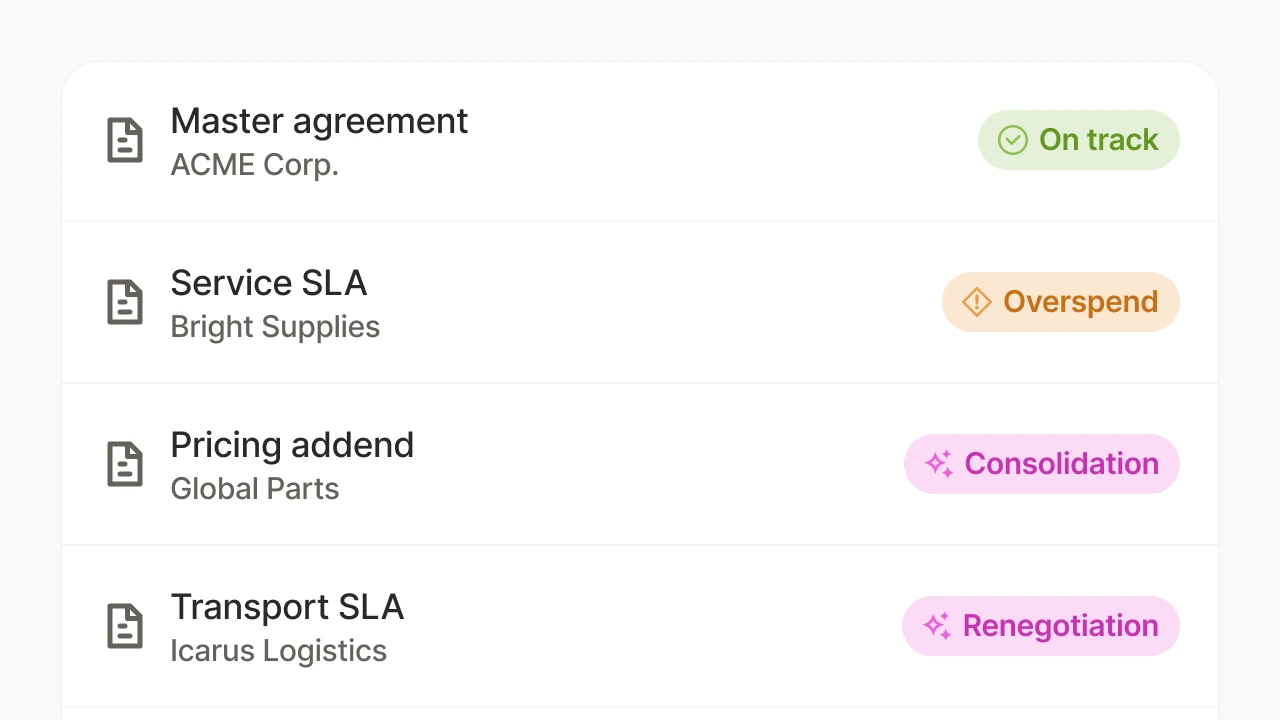1280x720 pixels.
Task: Click the warning diamond icon in Overspend badge
Action: click(x=976, y=302)
